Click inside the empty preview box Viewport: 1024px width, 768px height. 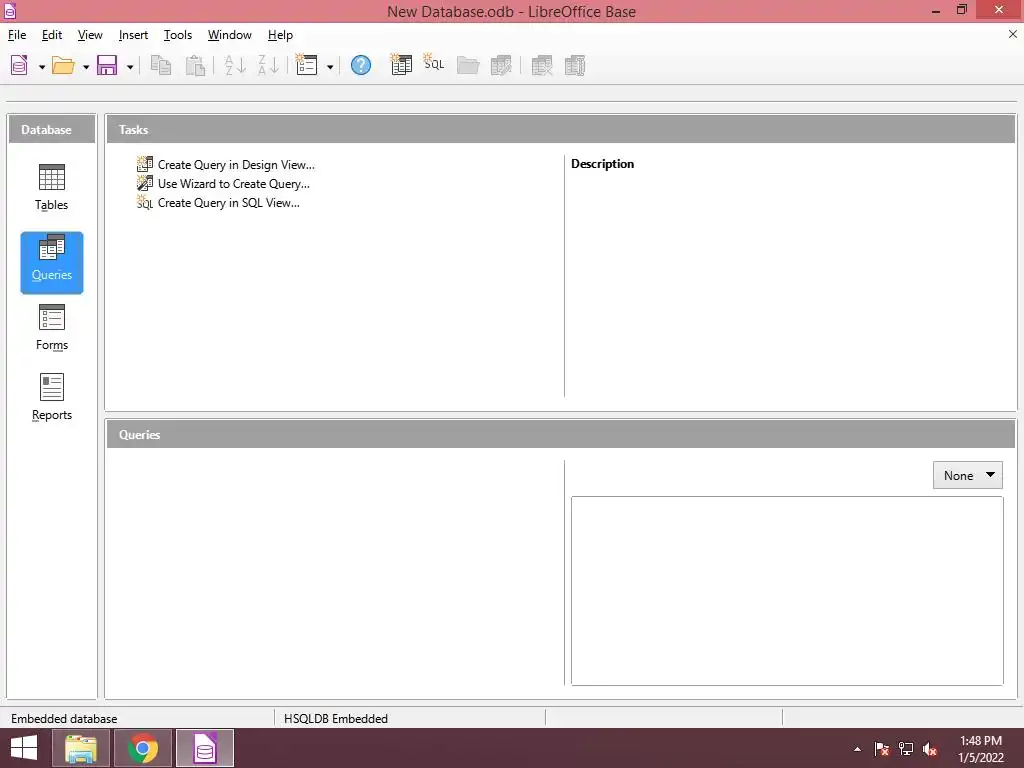click(787, 591)
